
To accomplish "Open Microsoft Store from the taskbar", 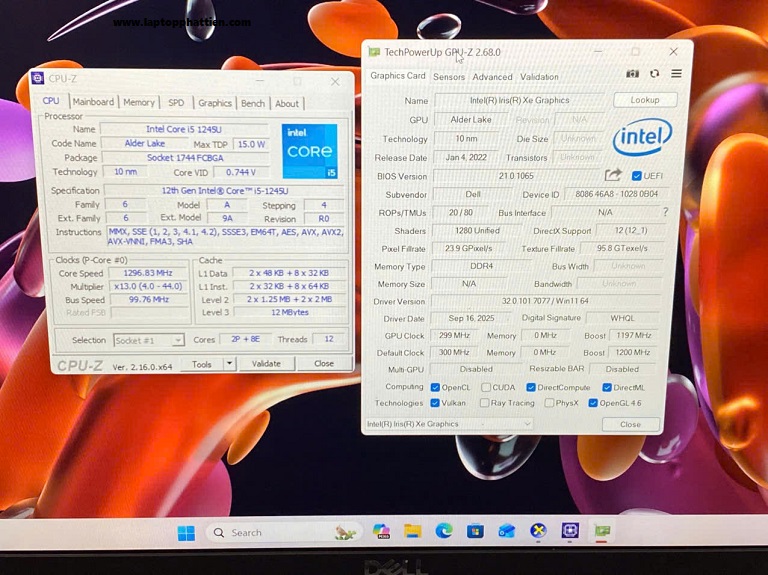I will point(475,531).
